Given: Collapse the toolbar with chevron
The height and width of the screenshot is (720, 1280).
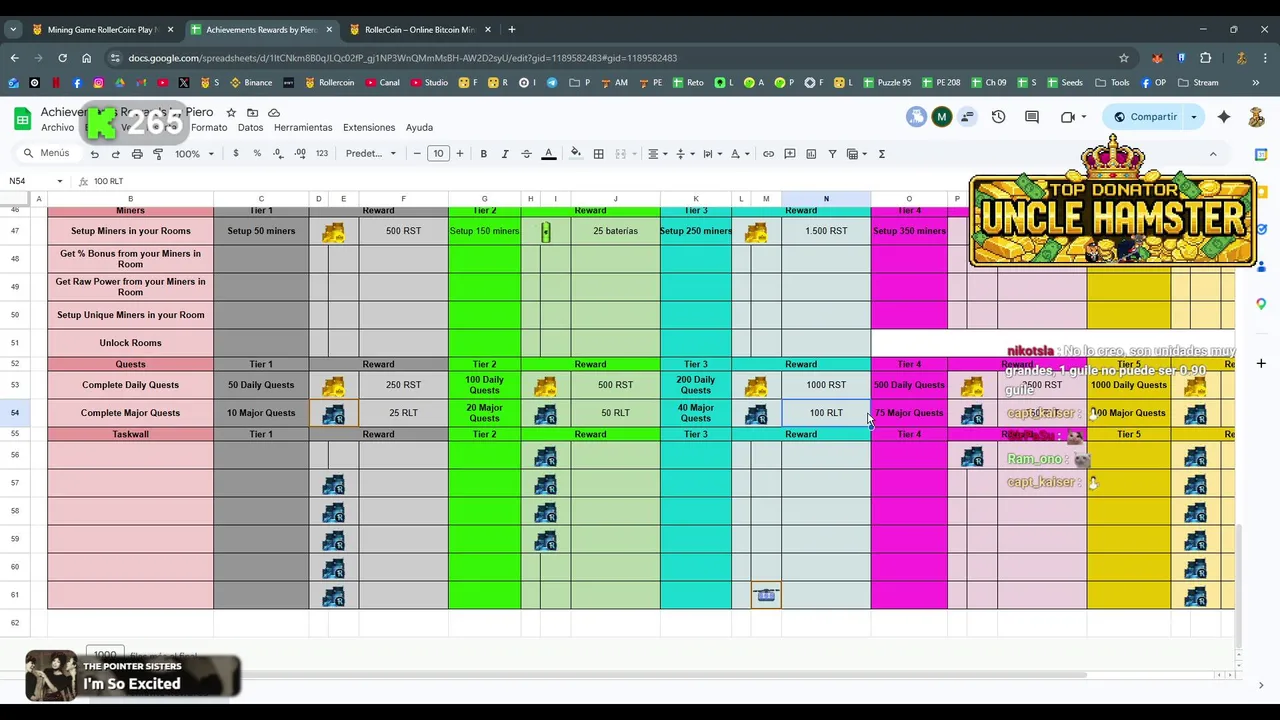Looking at the screenshot, I should click(x=1213, y=154).
